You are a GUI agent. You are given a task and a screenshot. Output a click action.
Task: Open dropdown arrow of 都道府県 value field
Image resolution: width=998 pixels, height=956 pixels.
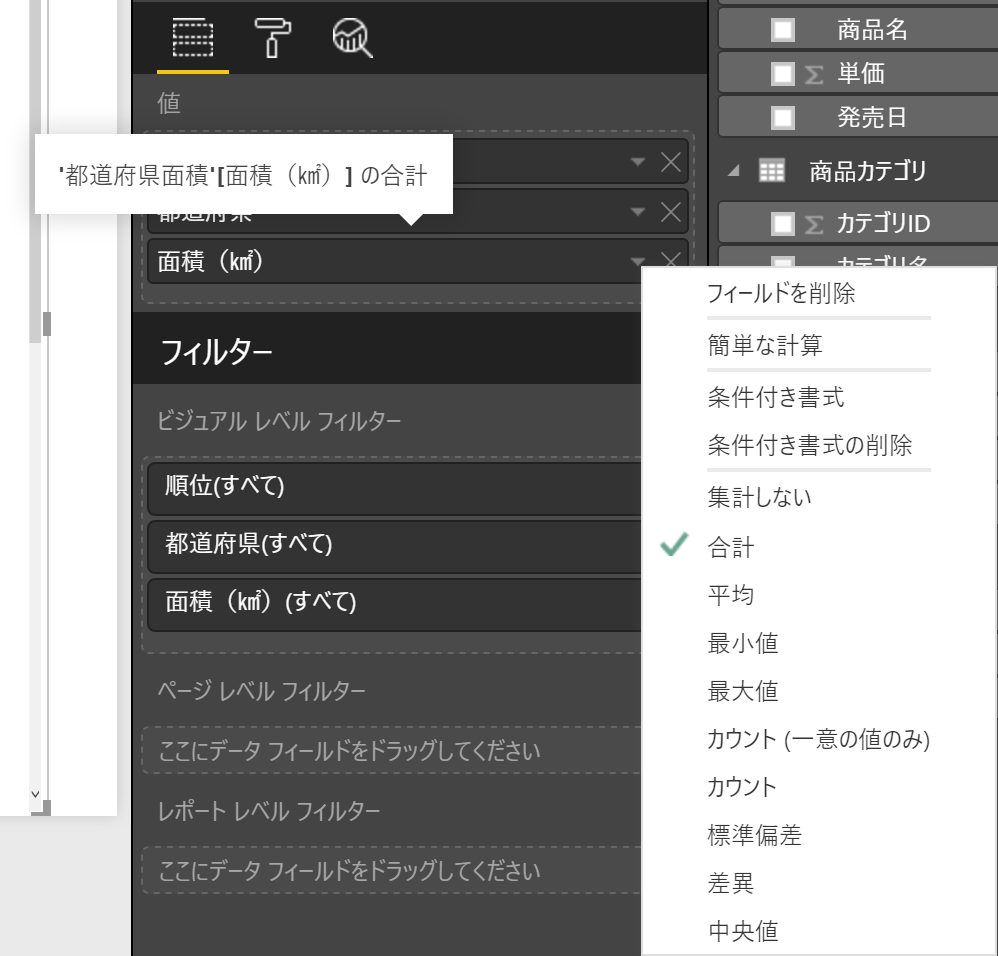click(638, 211)
